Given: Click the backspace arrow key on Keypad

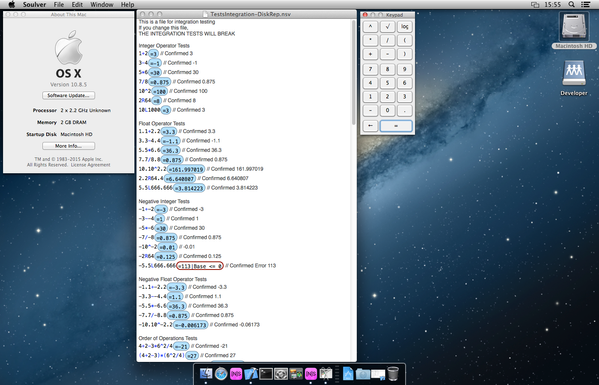Looking at the screenshot, I should click(x=370, y=126).
